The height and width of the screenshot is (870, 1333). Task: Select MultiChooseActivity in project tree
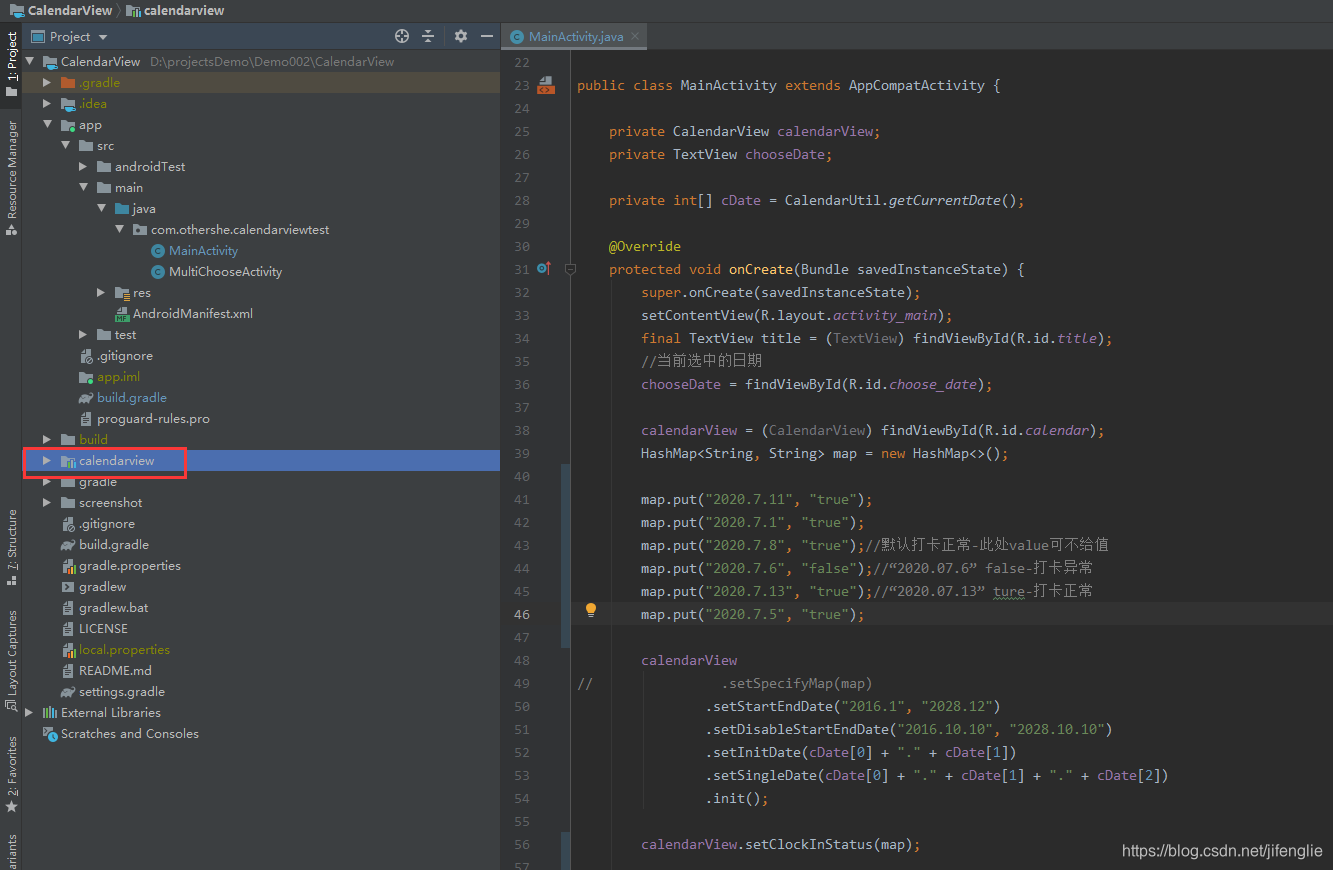tap(225, 272)
